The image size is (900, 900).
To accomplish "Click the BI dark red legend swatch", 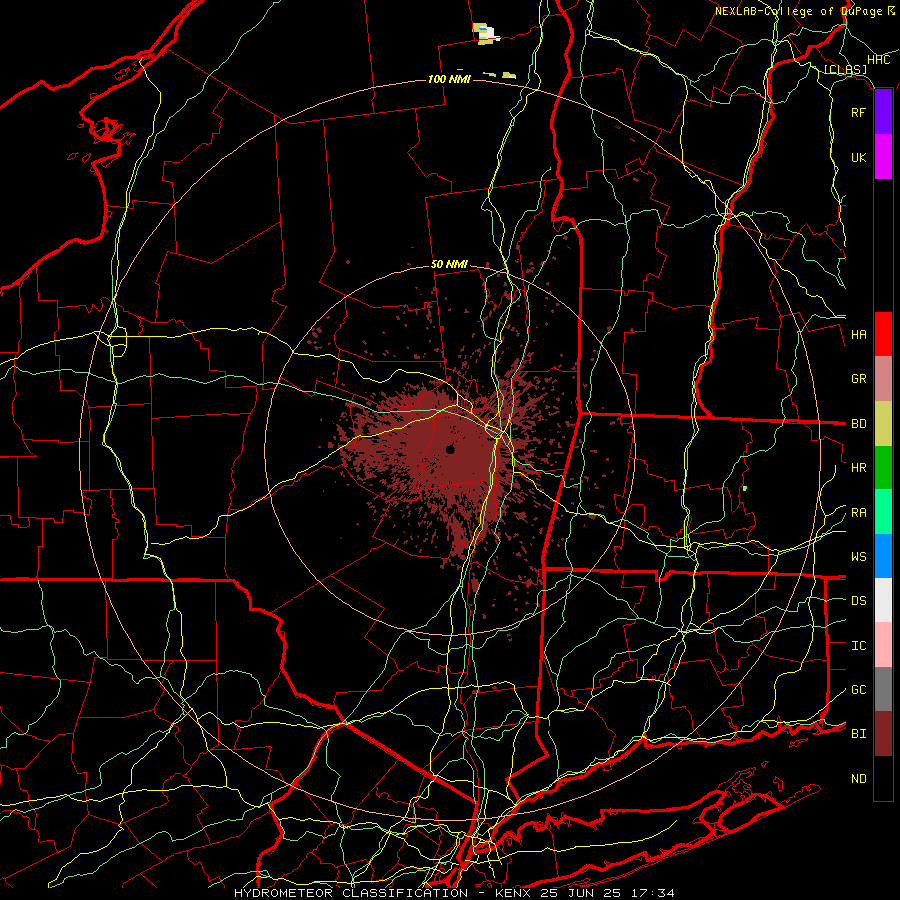I will (883, 734).
